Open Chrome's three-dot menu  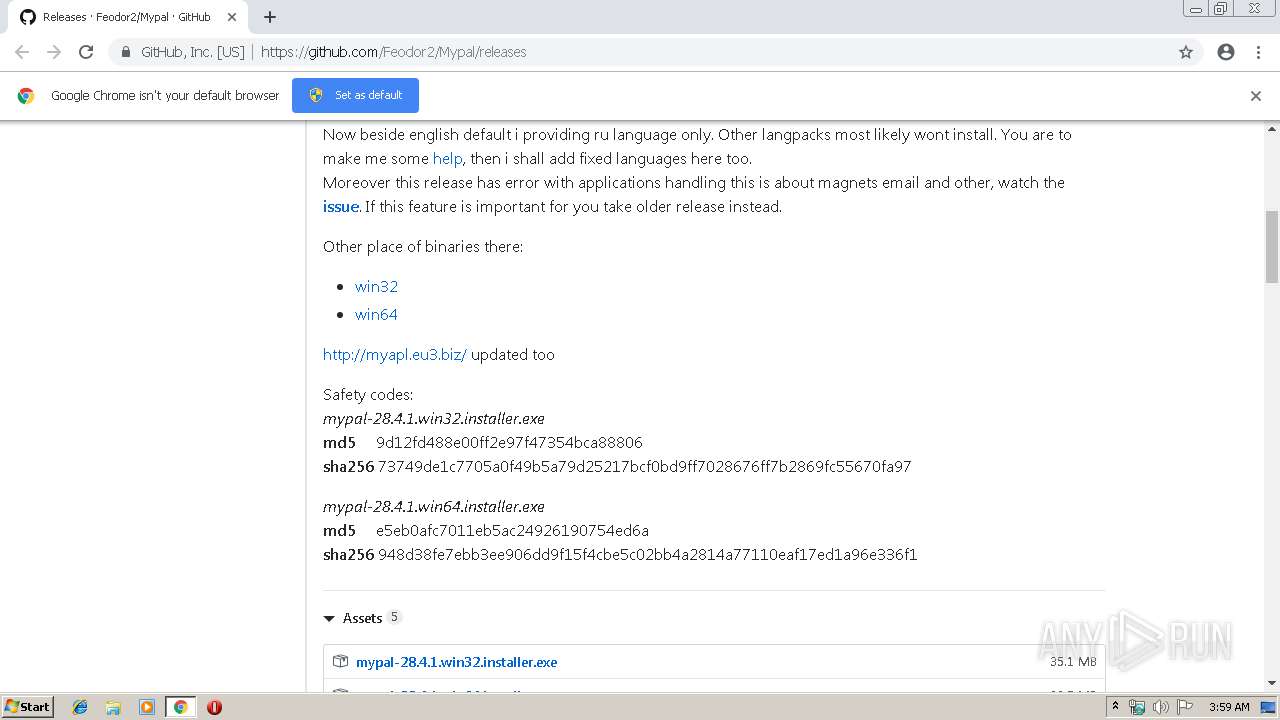click(x=1258, y=52)
